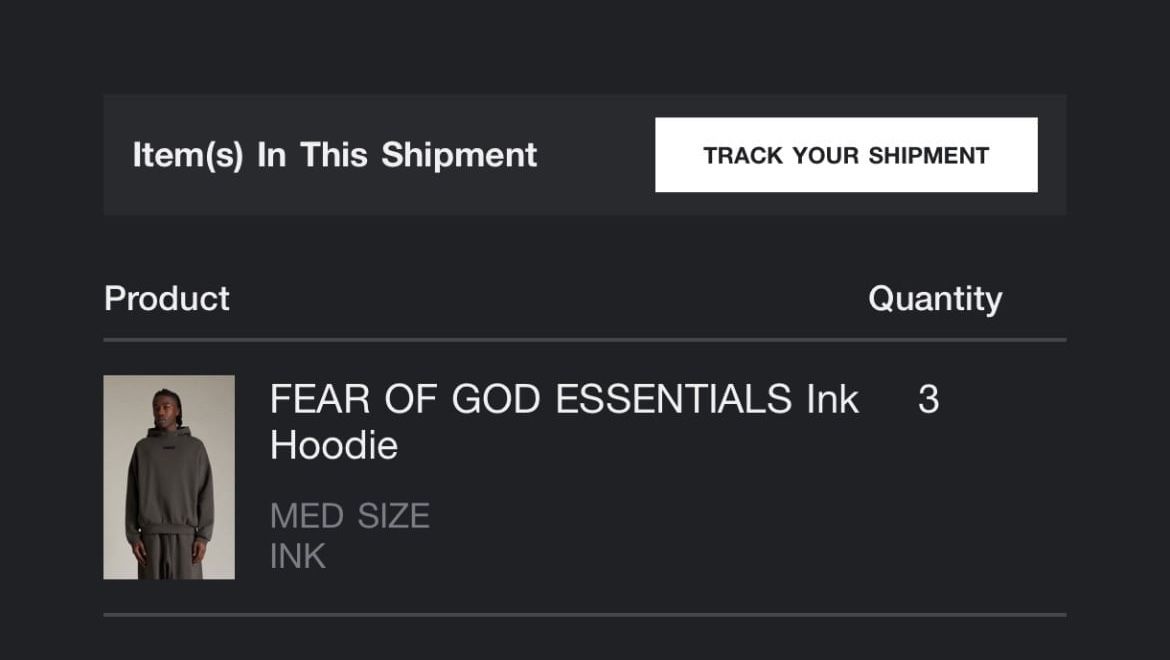Click "Hoodie" on the product title's second line
Viewport: 1170px width, 660px height.
(334, 446)
